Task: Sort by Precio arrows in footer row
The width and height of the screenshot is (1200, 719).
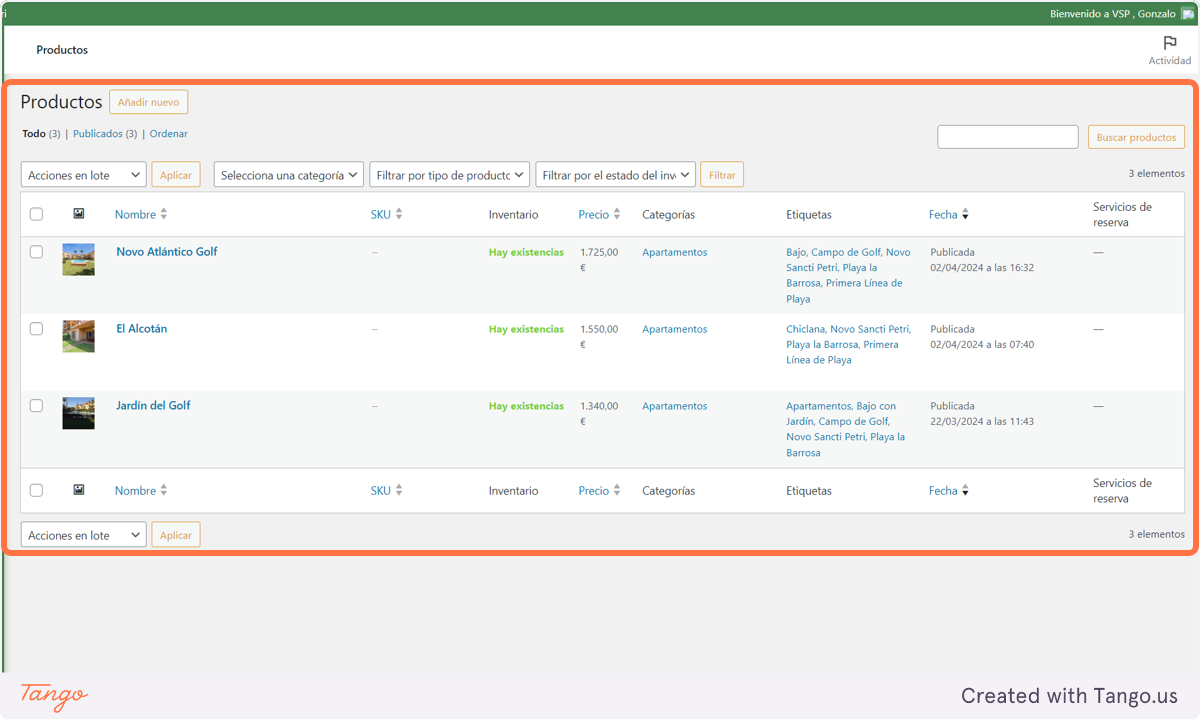Action: (617, 490)
